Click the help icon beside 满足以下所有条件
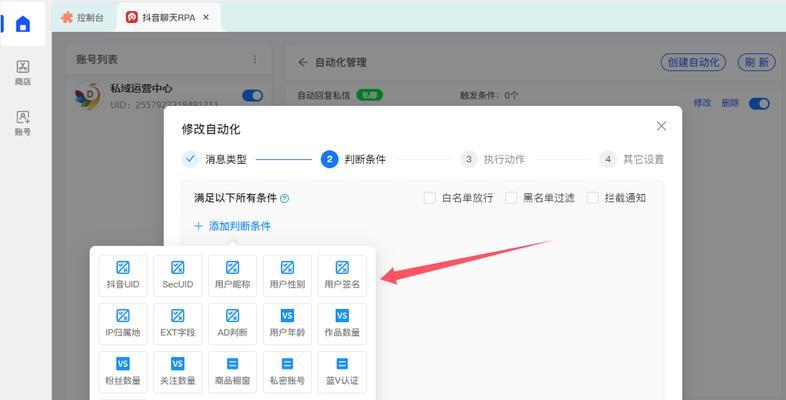Screen dimensions: 786x400 (x=284, y=198)
